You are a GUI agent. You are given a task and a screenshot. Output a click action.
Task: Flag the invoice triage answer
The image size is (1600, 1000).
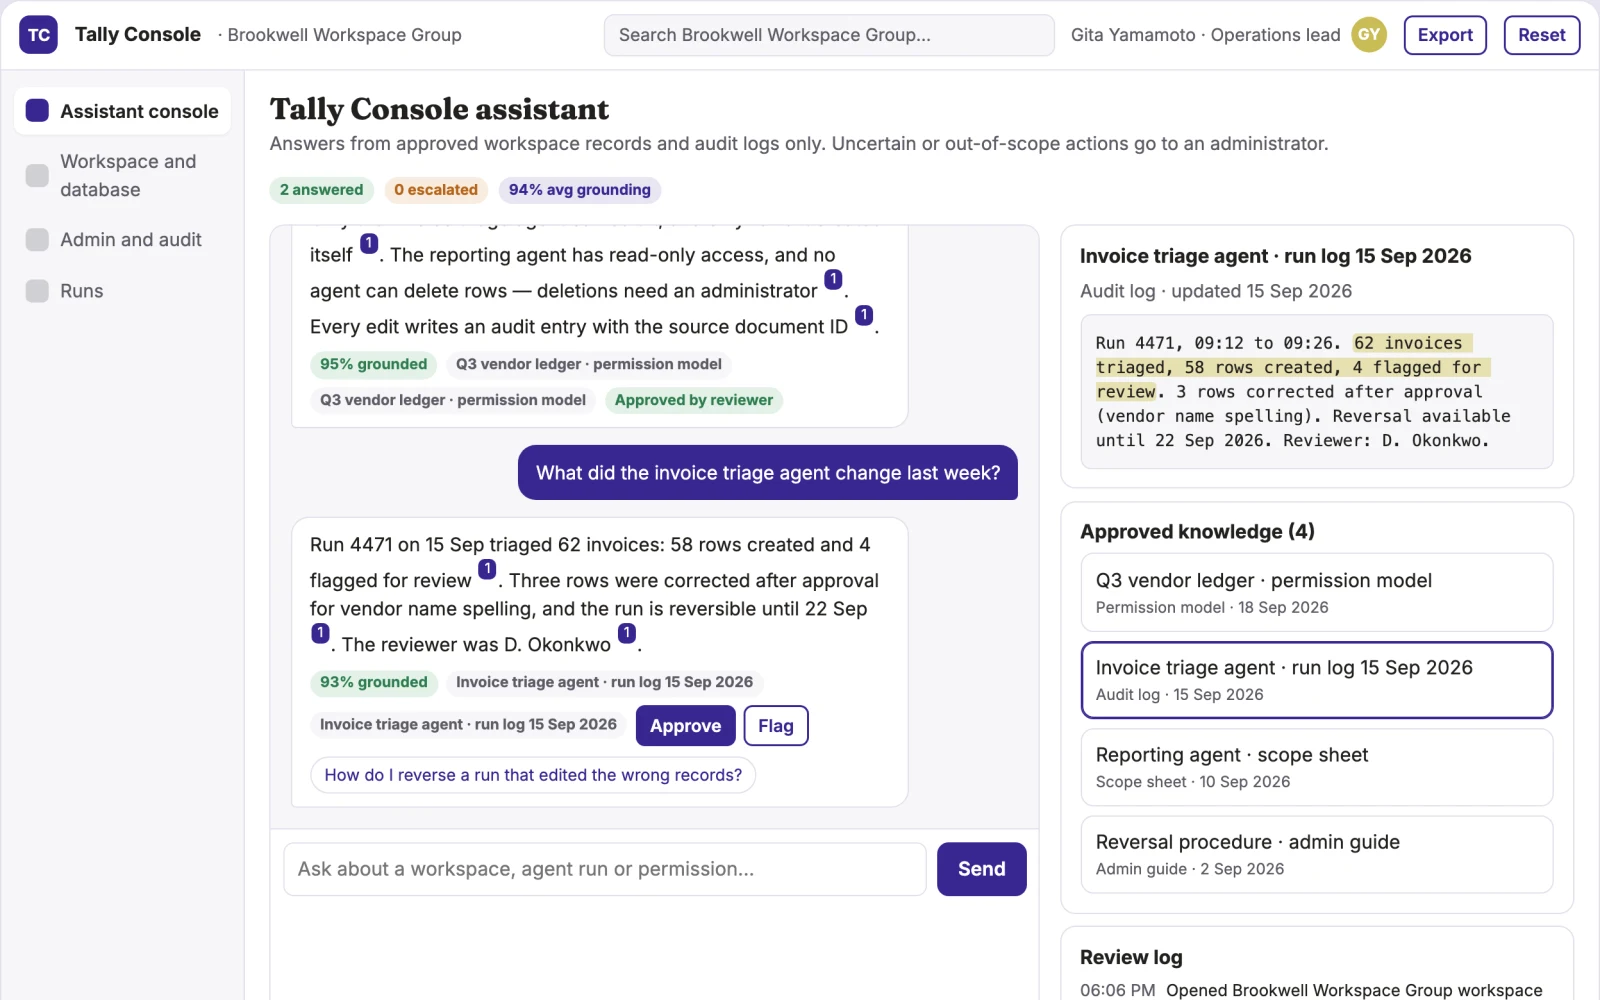[776, 726]
